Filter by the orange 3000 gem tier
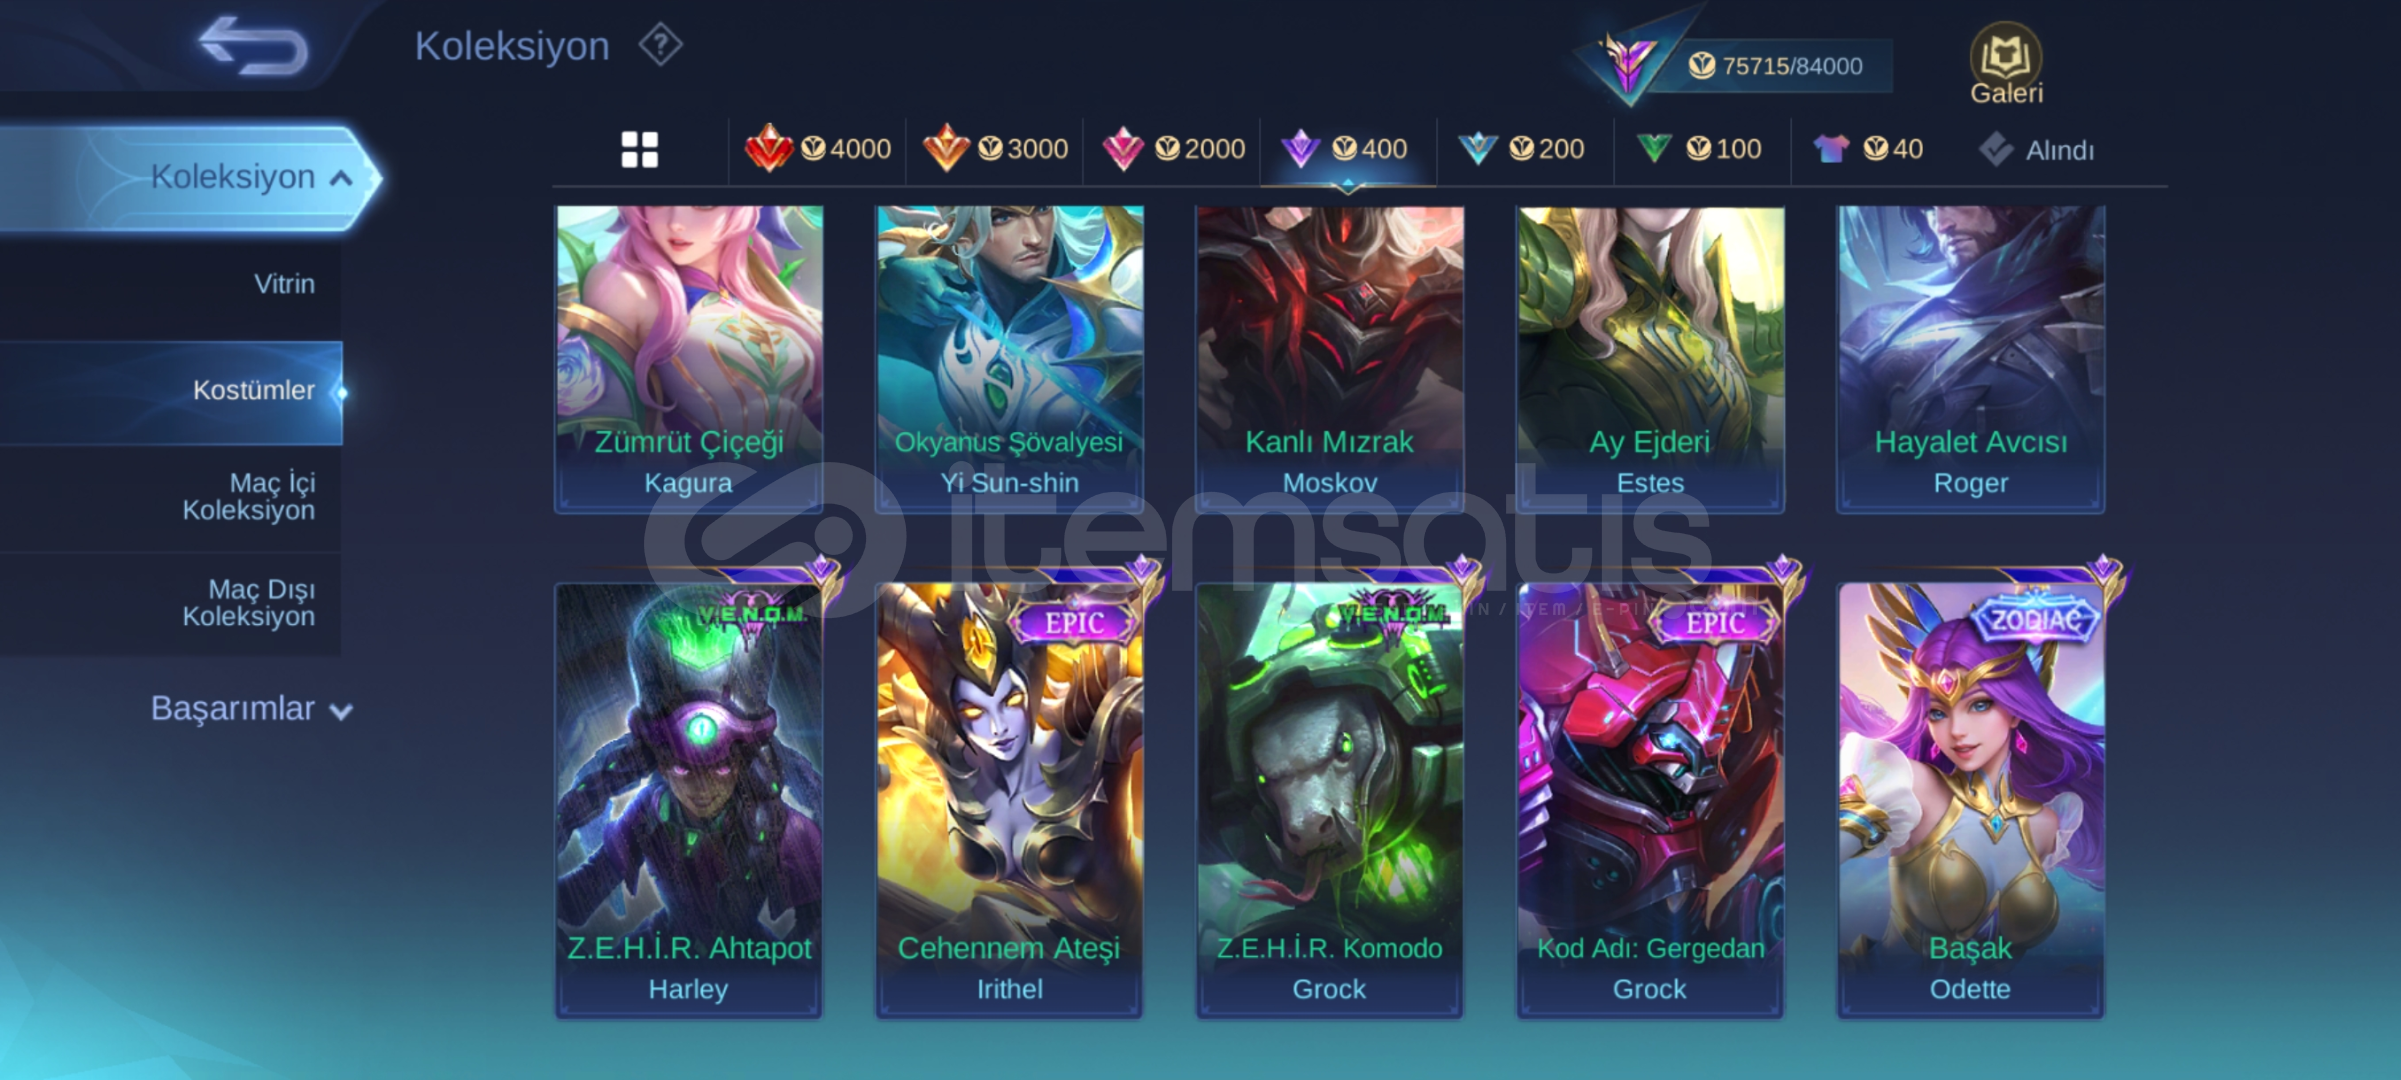The height and width of the screenshot is (1080, 2401). [995, 149]
